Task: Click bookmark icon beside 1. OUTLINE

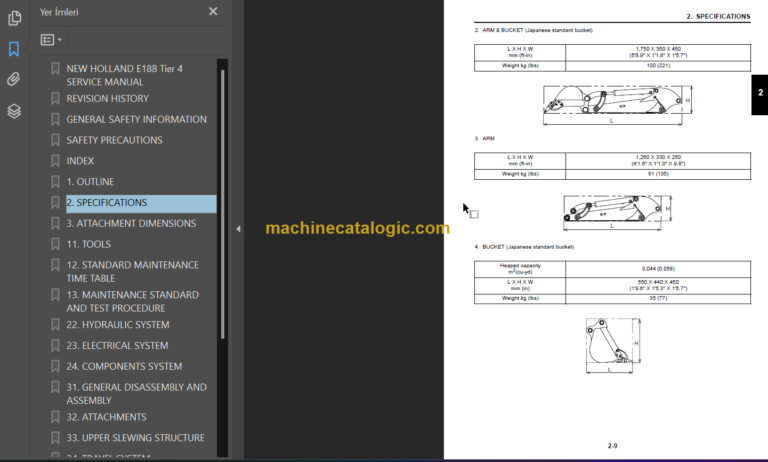Action: click(x=55, y=182)
